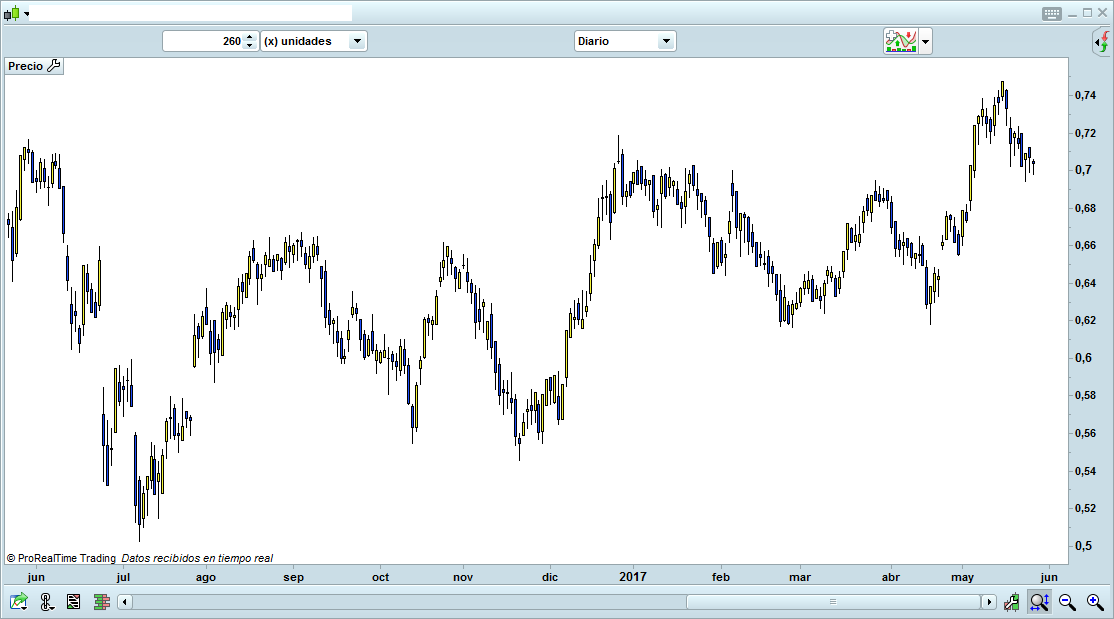The width and height of the screenshot is (1114, 619).
Task: Toggle the red-green stacked bars icon
Action: pyautogui.click(x=101, y=602)
